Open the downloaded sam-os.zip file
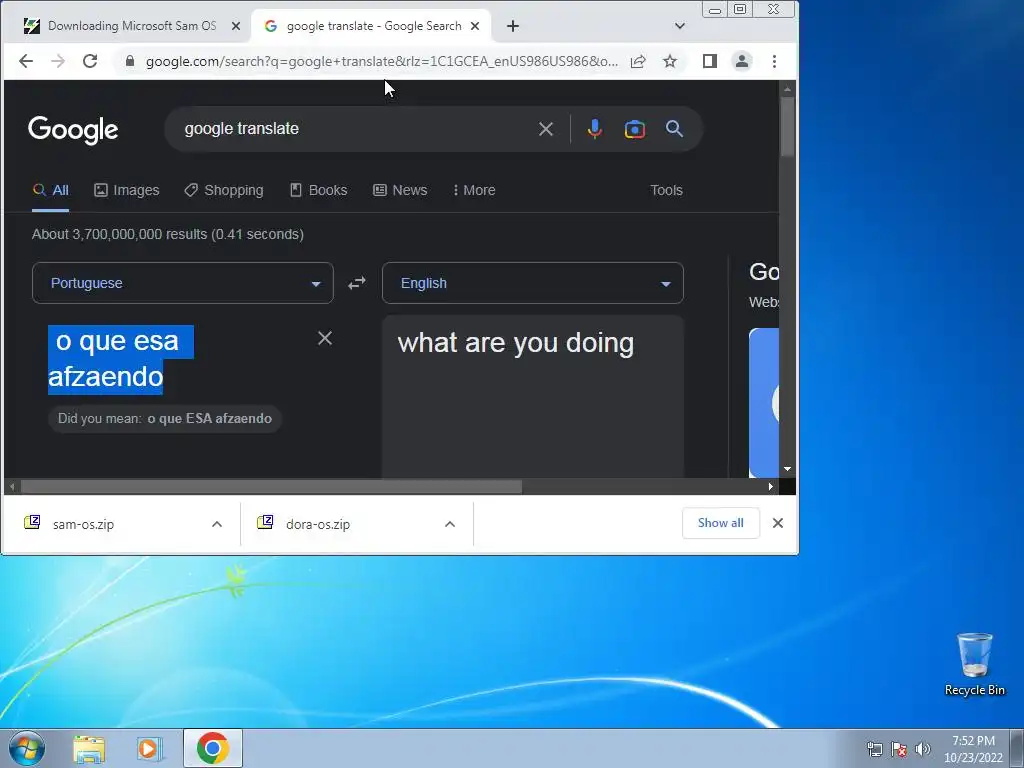1024x768 pixels. pos(83,524)
